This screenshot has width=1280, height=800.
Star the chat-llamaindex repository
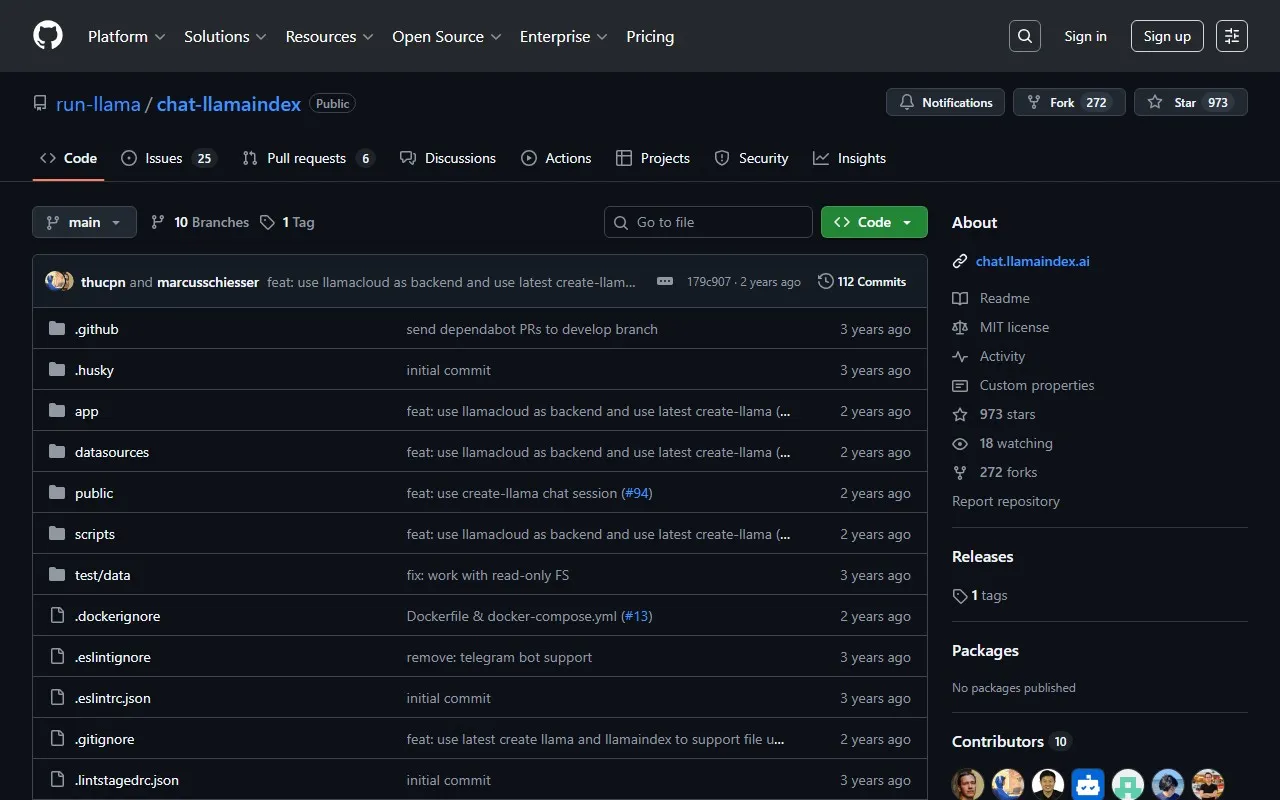(x=1190, y=102)
